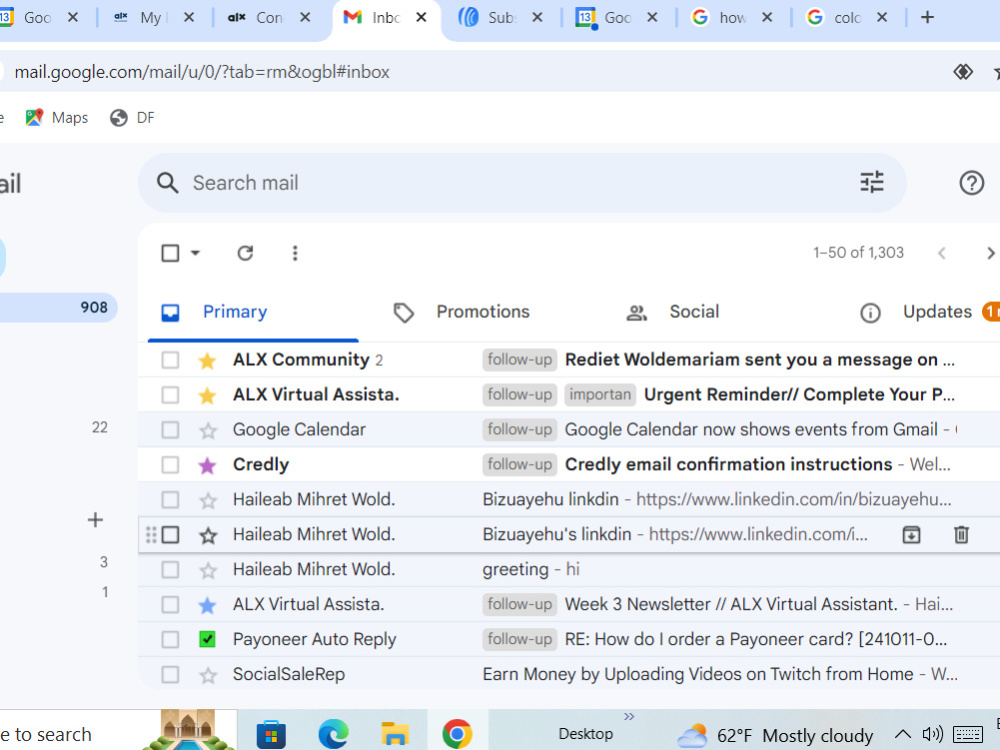Select the Payoneer Auto Reply checkbox

tap(170, 640)
